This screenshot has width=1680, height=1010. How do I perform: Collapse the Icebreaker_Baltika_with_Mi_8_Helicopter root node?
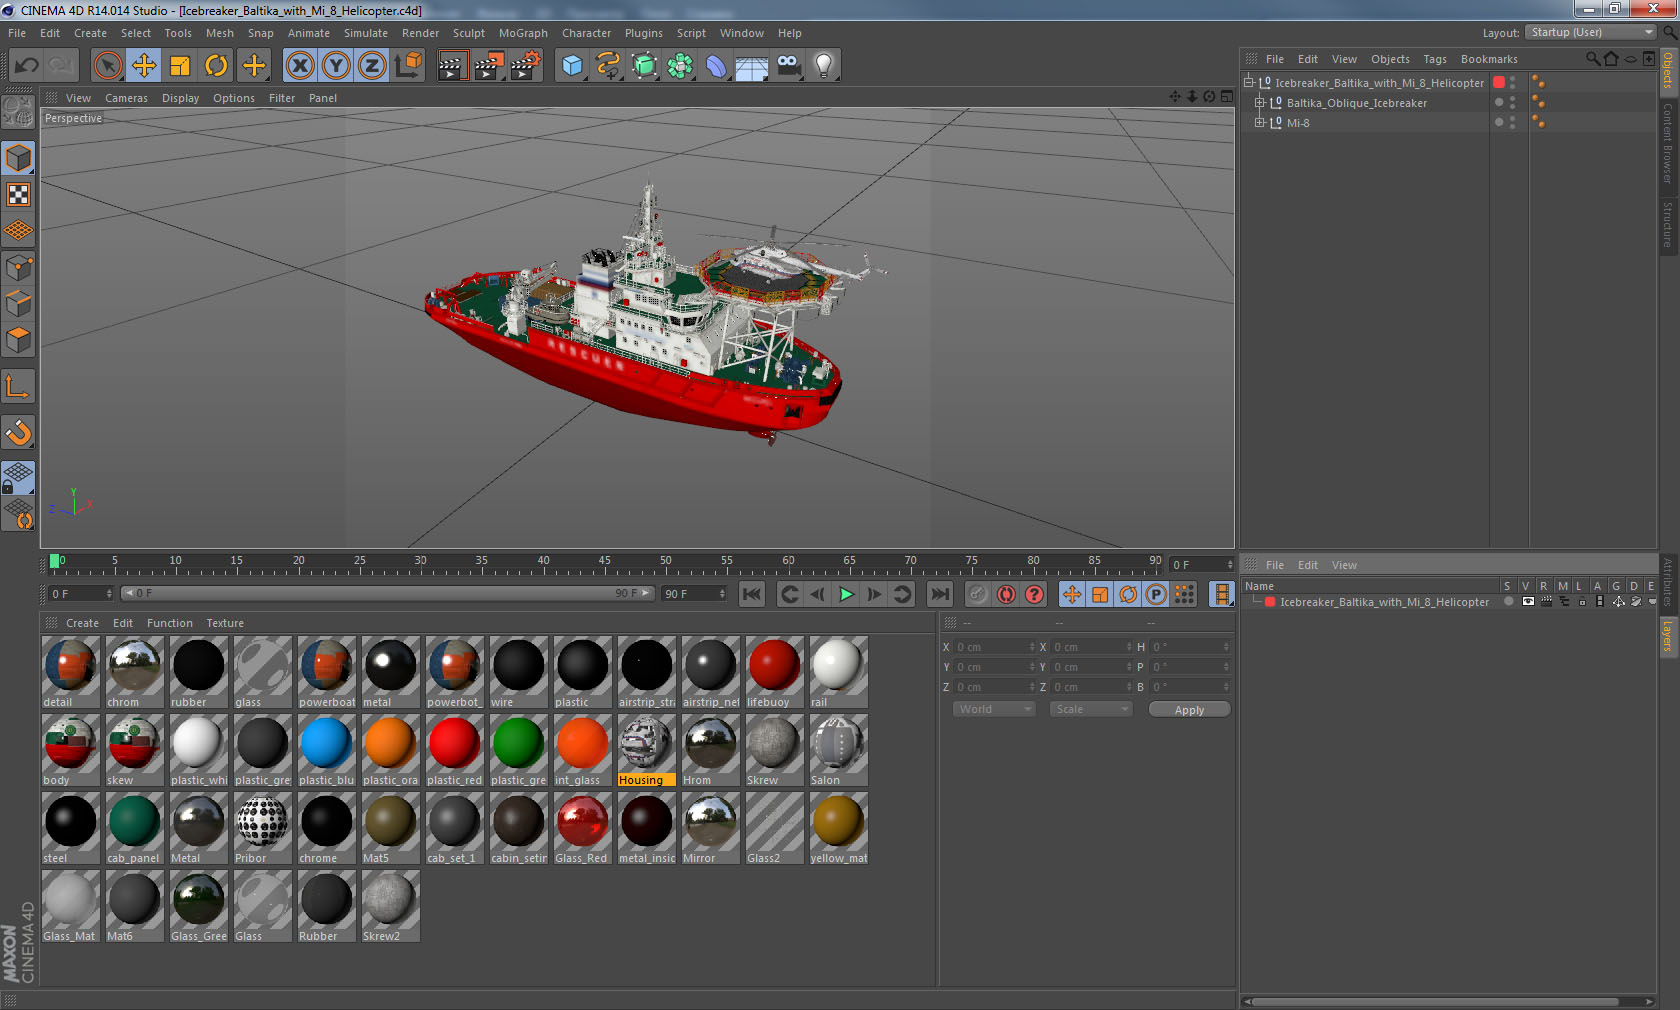coord(1248,83)
